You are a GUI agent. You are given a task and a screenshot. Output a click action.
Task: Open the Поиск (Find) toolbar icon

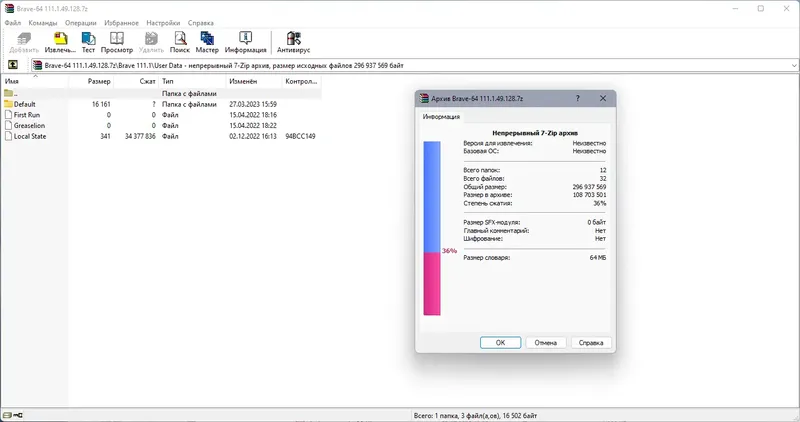point(180,39)
